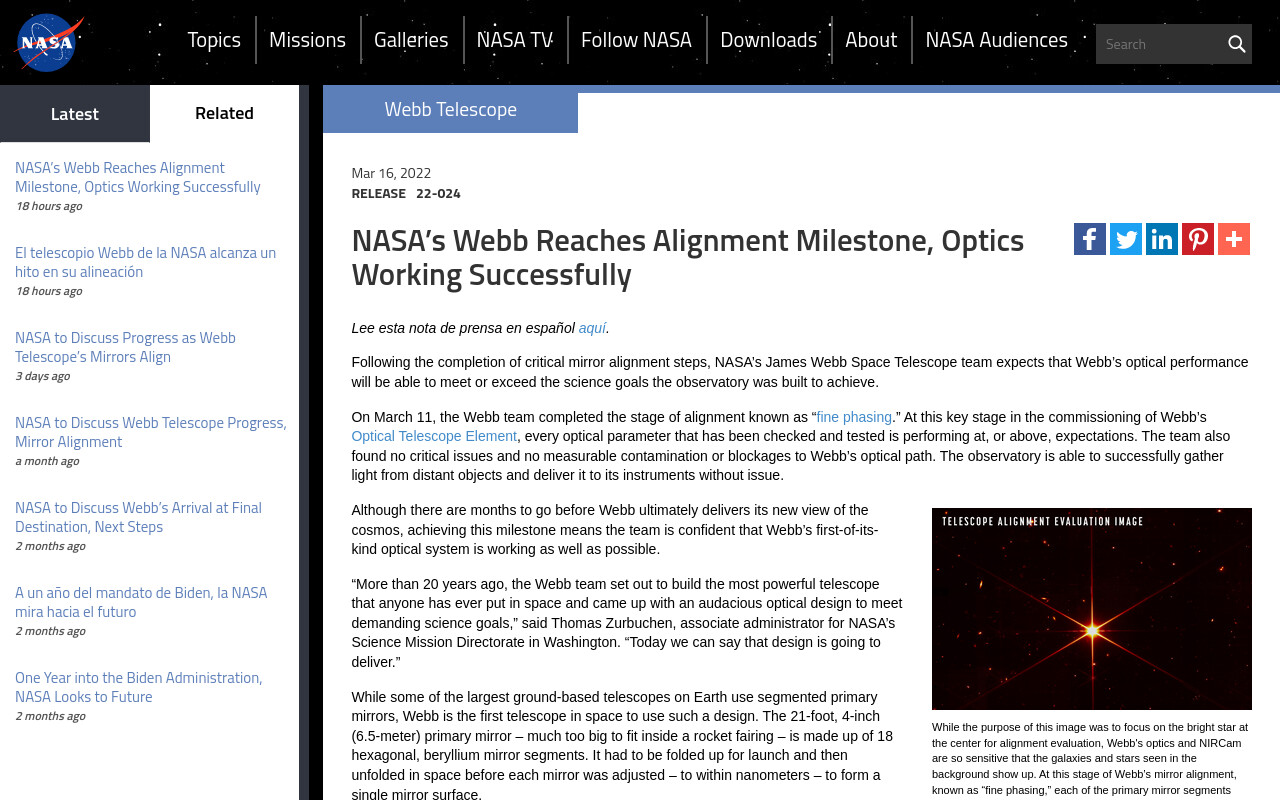
Task: Click the search magnifier icon
Action: pos(1236,44)
